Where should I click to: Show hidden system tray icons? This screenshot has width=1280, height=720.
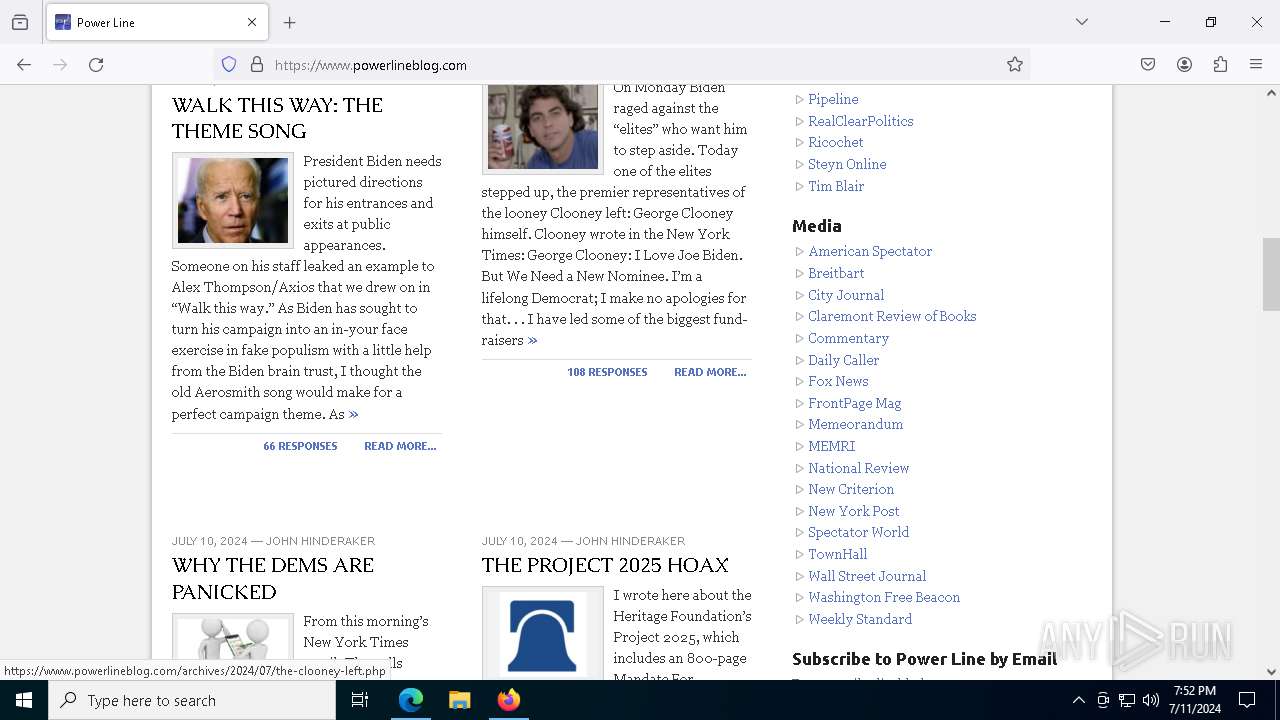click(x=1078, y=700)
